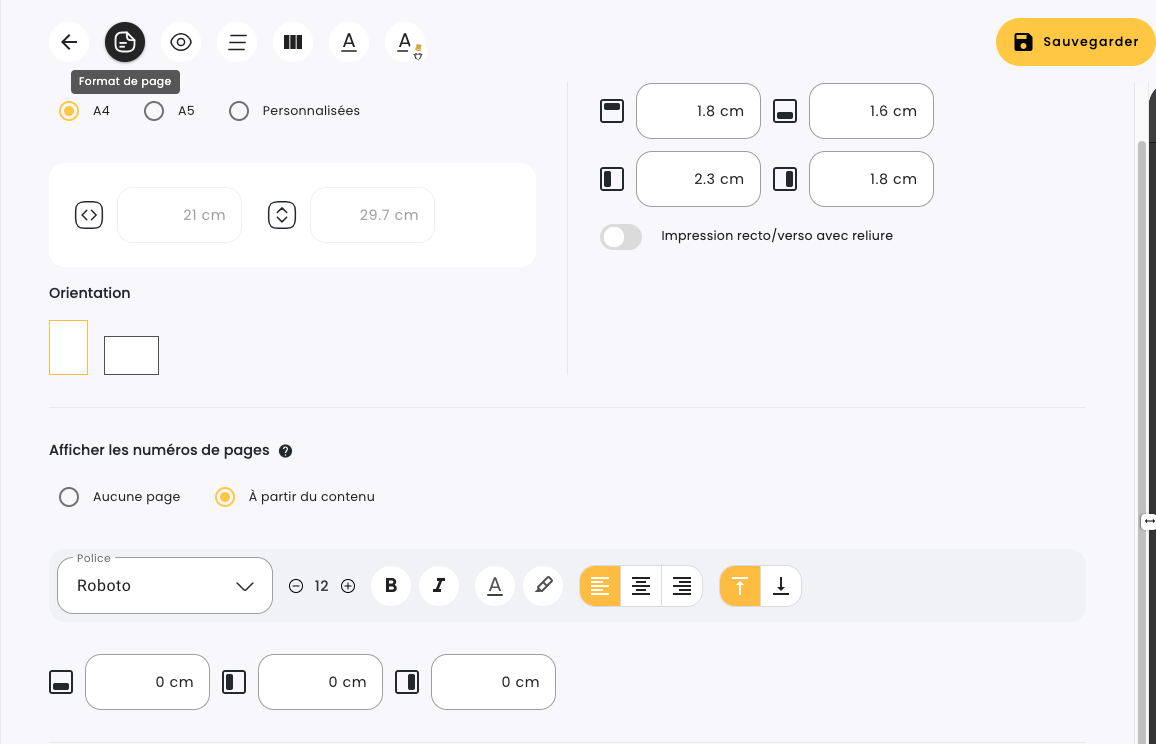1156x744 pixels.
Task: Enable Impression recto/verso avec reliure
Action: (x=621, y=237)
